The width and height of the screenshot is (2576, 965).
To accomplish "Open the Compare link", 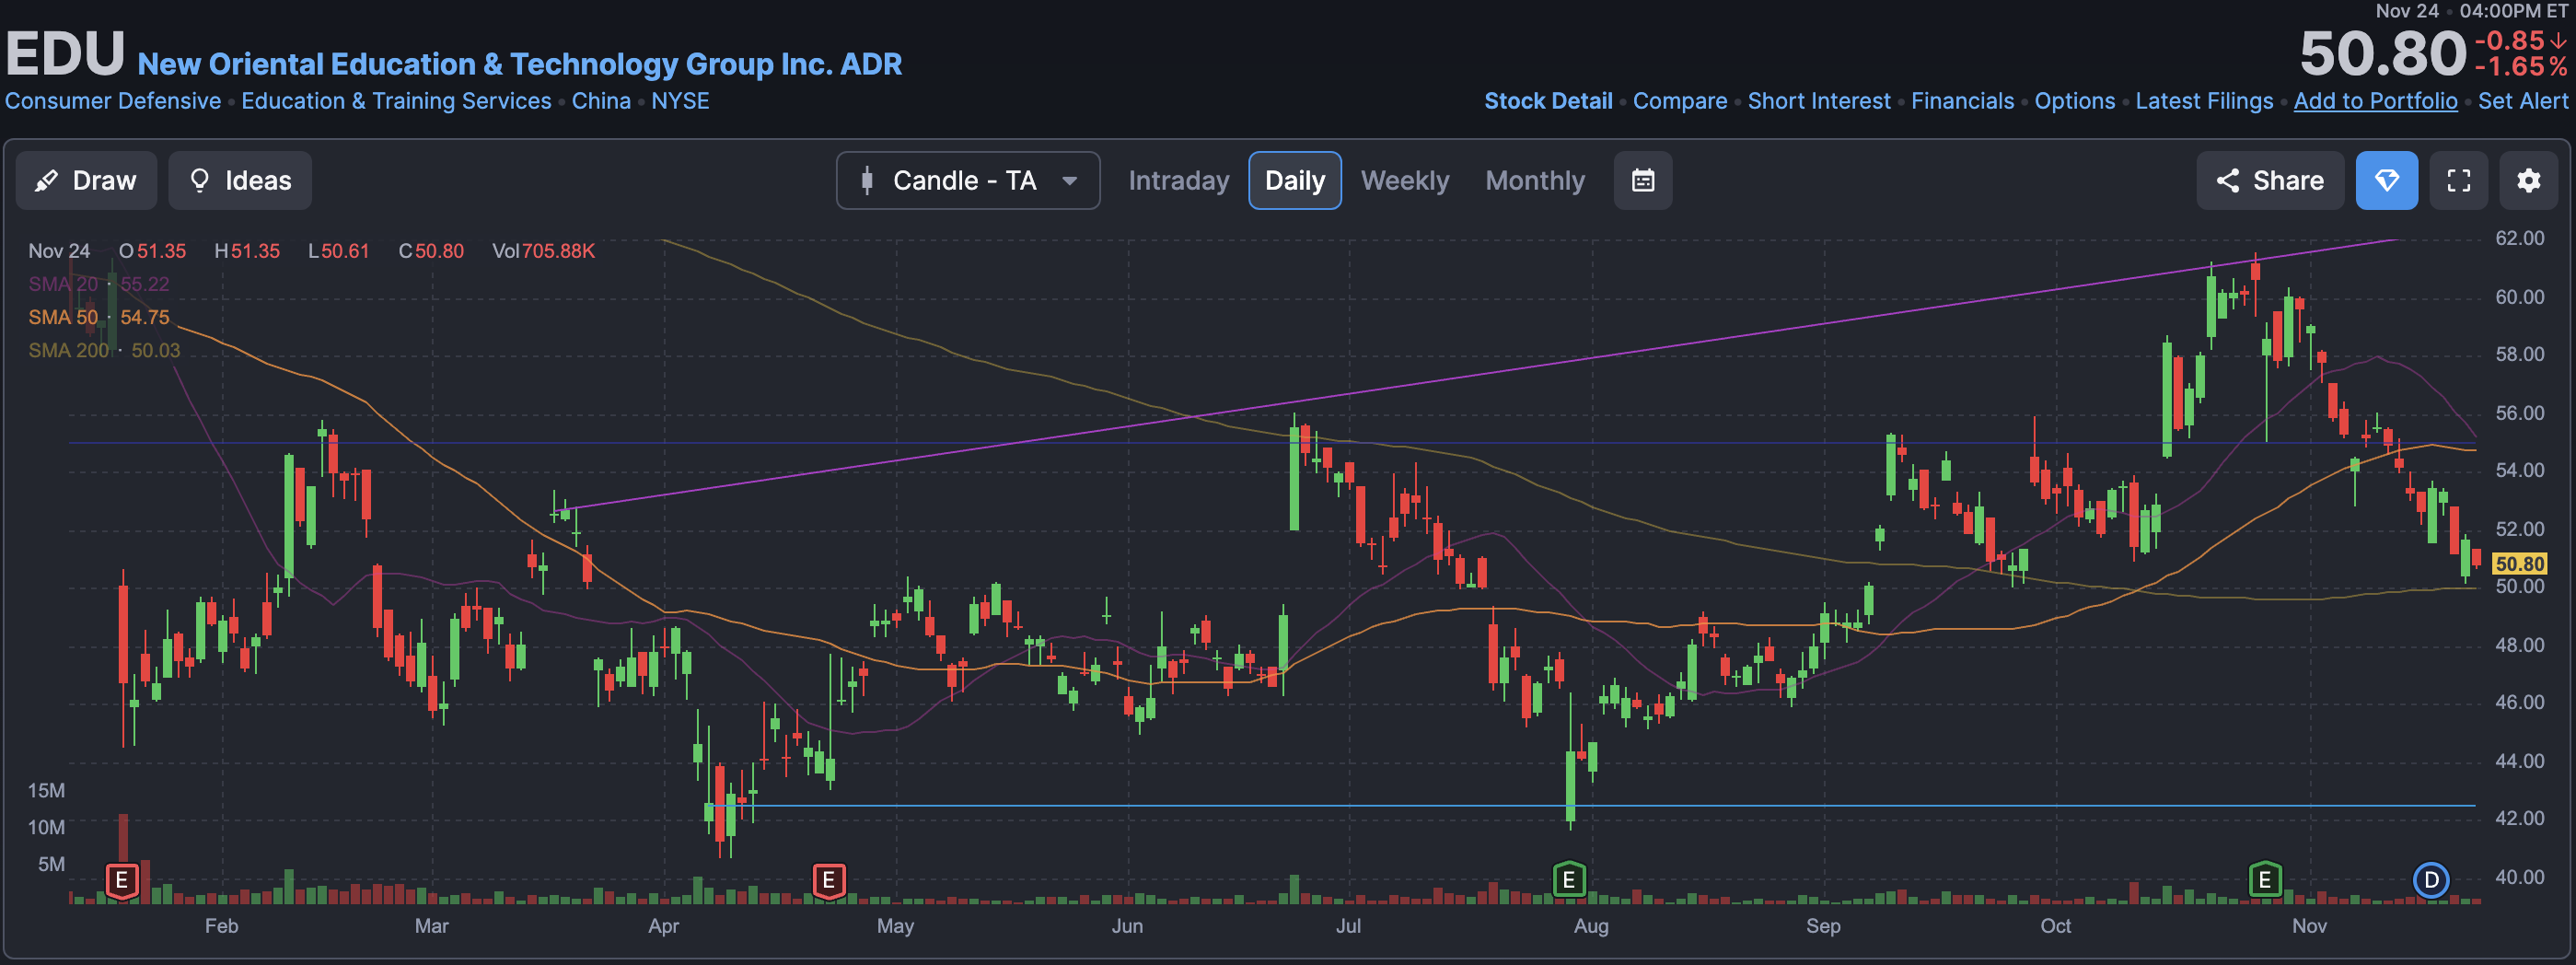I will 1679,101.
